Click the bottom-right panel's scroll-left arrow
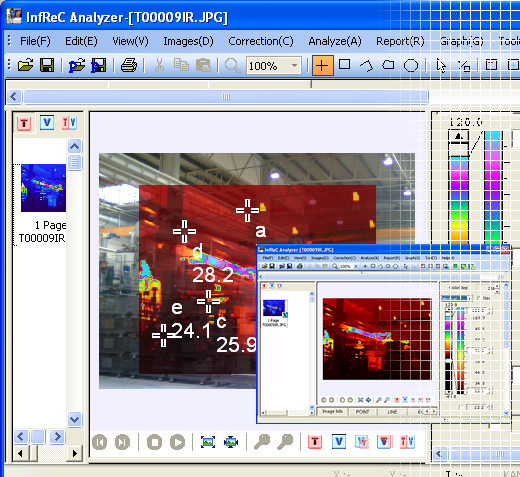 pyautogui.click(x=439, y=454)
